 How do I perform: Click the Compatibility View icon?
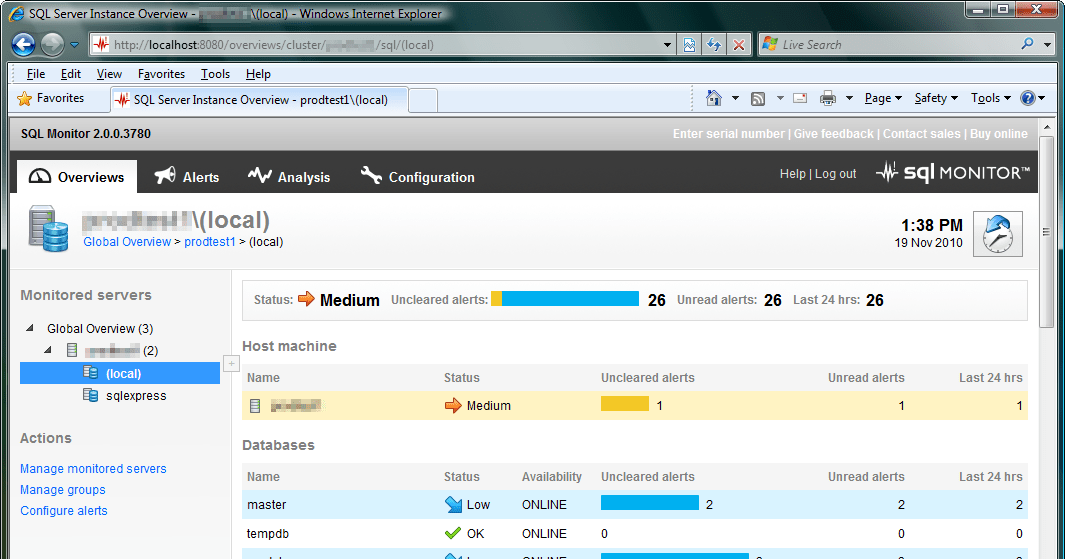(x=690, y=45)
